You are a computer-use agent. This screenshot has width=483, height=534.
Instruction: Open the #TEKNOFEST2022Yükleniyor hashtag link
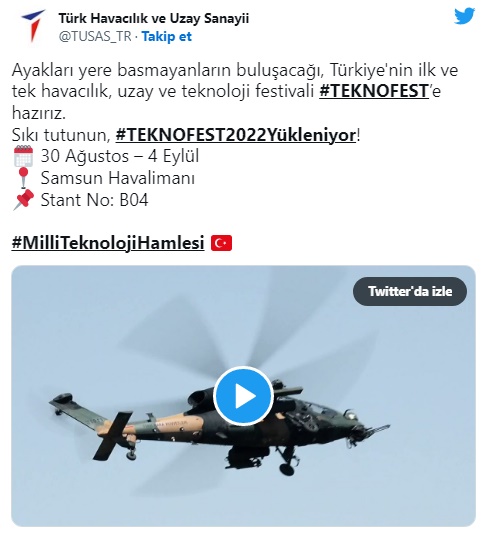[236, 135]
